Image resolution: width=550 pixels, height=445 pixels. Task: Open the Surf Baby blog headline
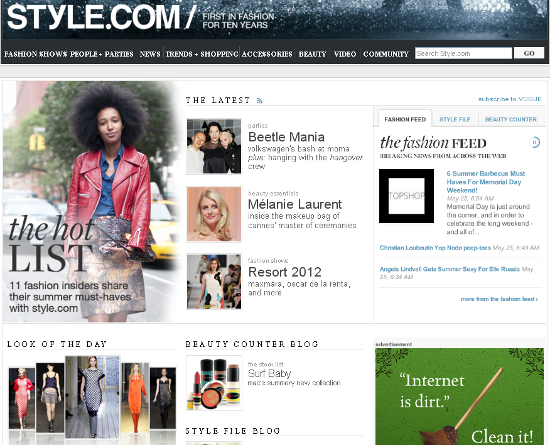269,373
